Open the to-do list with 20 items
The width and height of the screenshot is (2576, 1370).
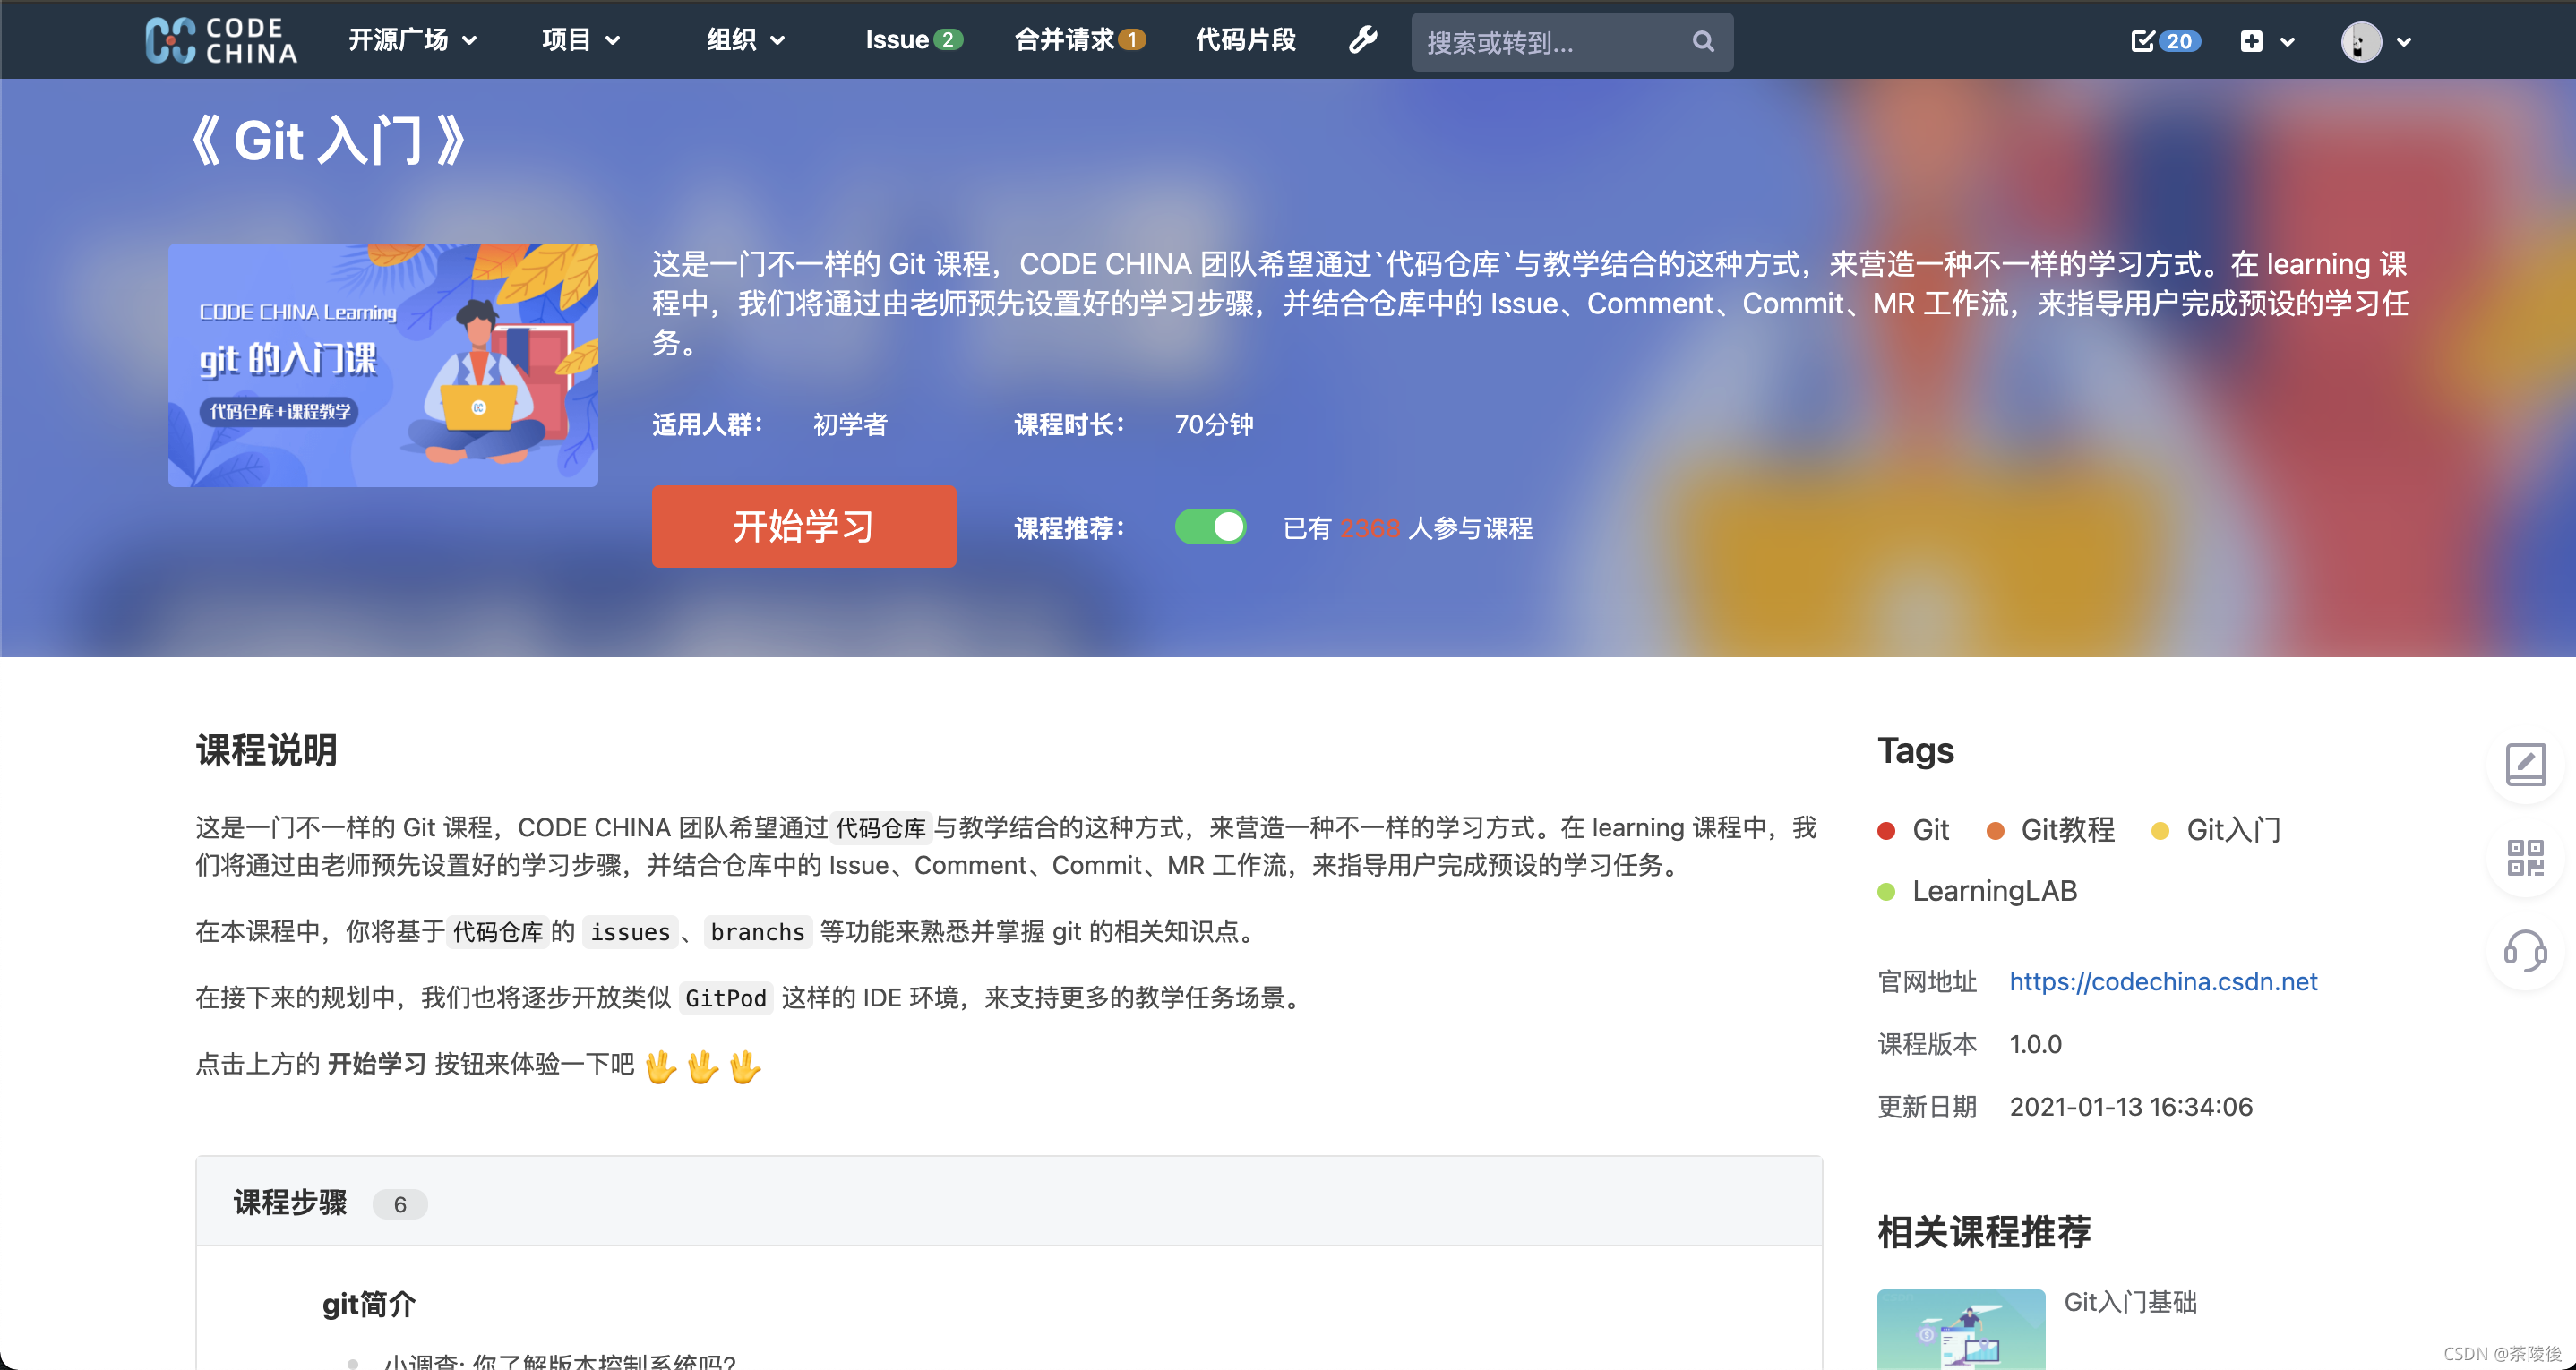tap(2164, 42)
